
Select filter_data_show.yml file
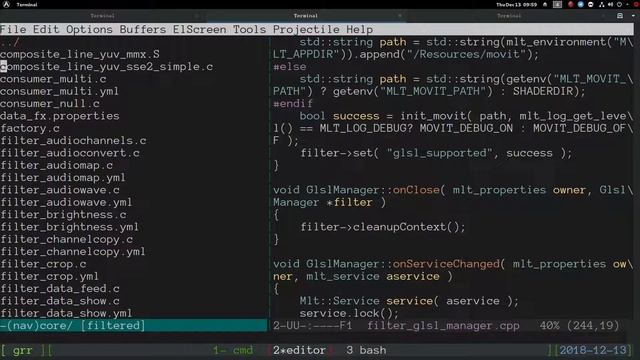coord(66,313)
